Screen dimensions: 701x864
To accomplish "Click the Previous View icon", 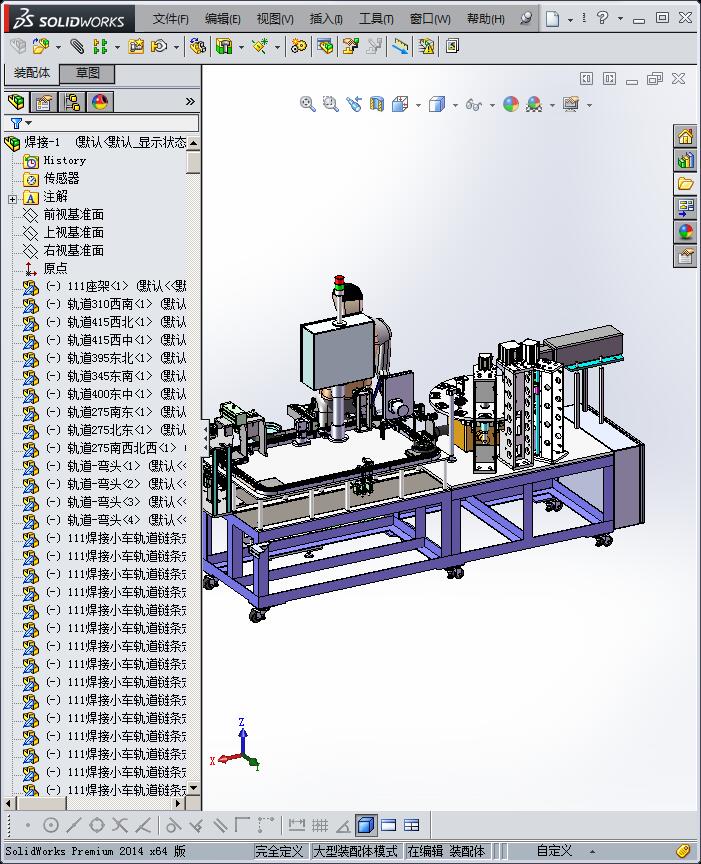I will (x=354, y=104).
